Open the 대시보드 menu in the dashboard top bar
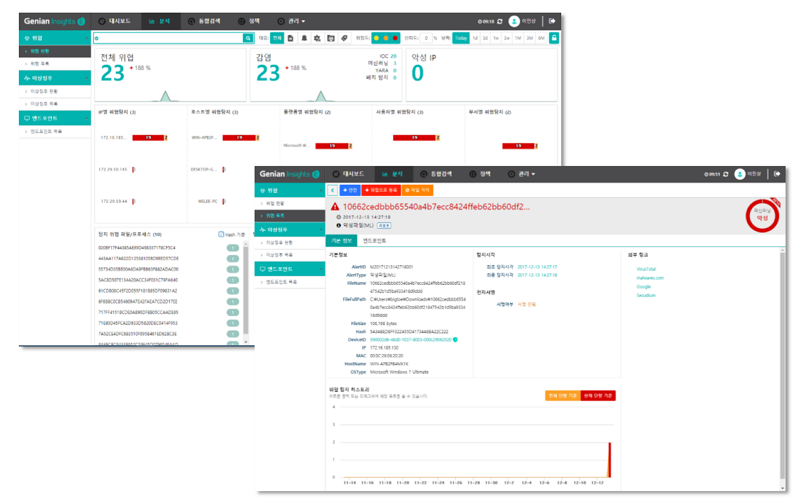The height and width of the screenshot is (503, 800). [114, 21]
